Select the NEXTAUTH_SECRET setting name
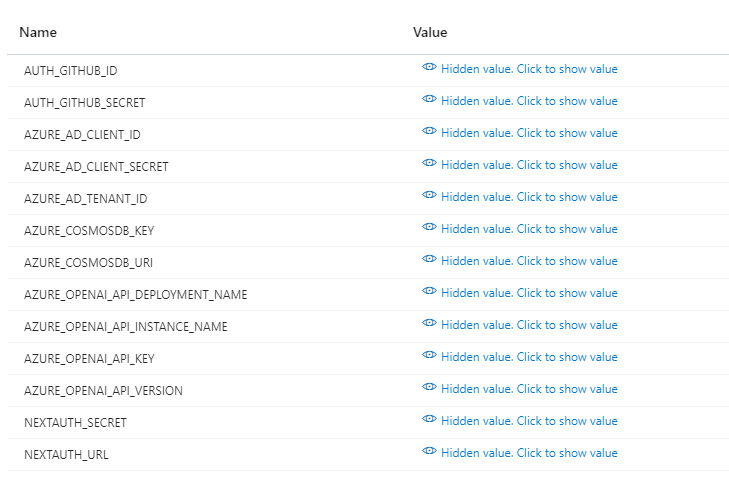The height and width of the screenshot is (479, 729). click(75, 423)
